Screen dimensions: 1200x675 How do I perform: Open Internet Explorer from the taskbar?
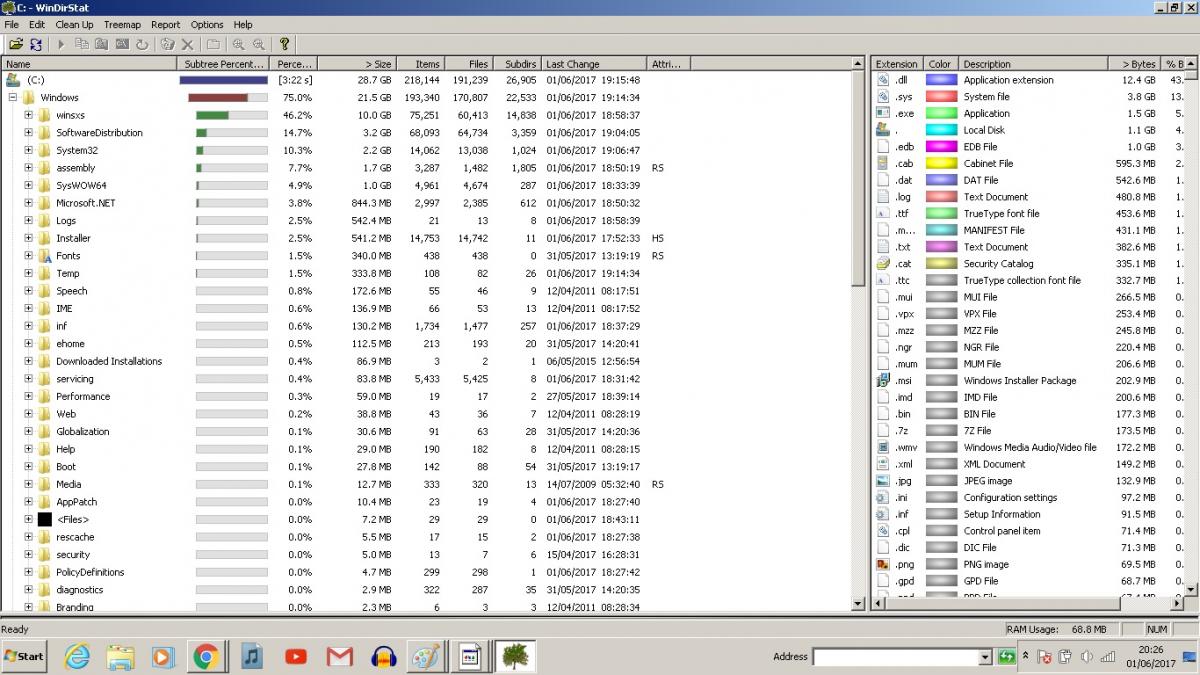point(77,656)
